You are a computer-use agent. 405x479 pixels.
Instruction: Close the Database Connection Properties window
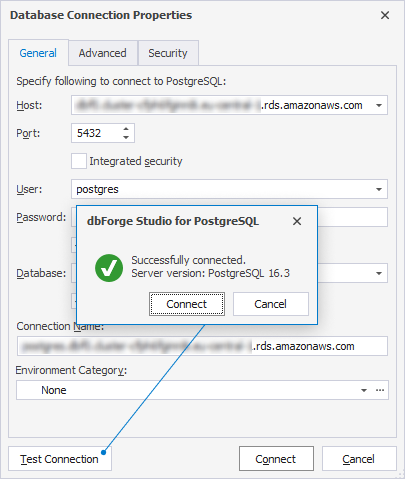coord(385,15)
